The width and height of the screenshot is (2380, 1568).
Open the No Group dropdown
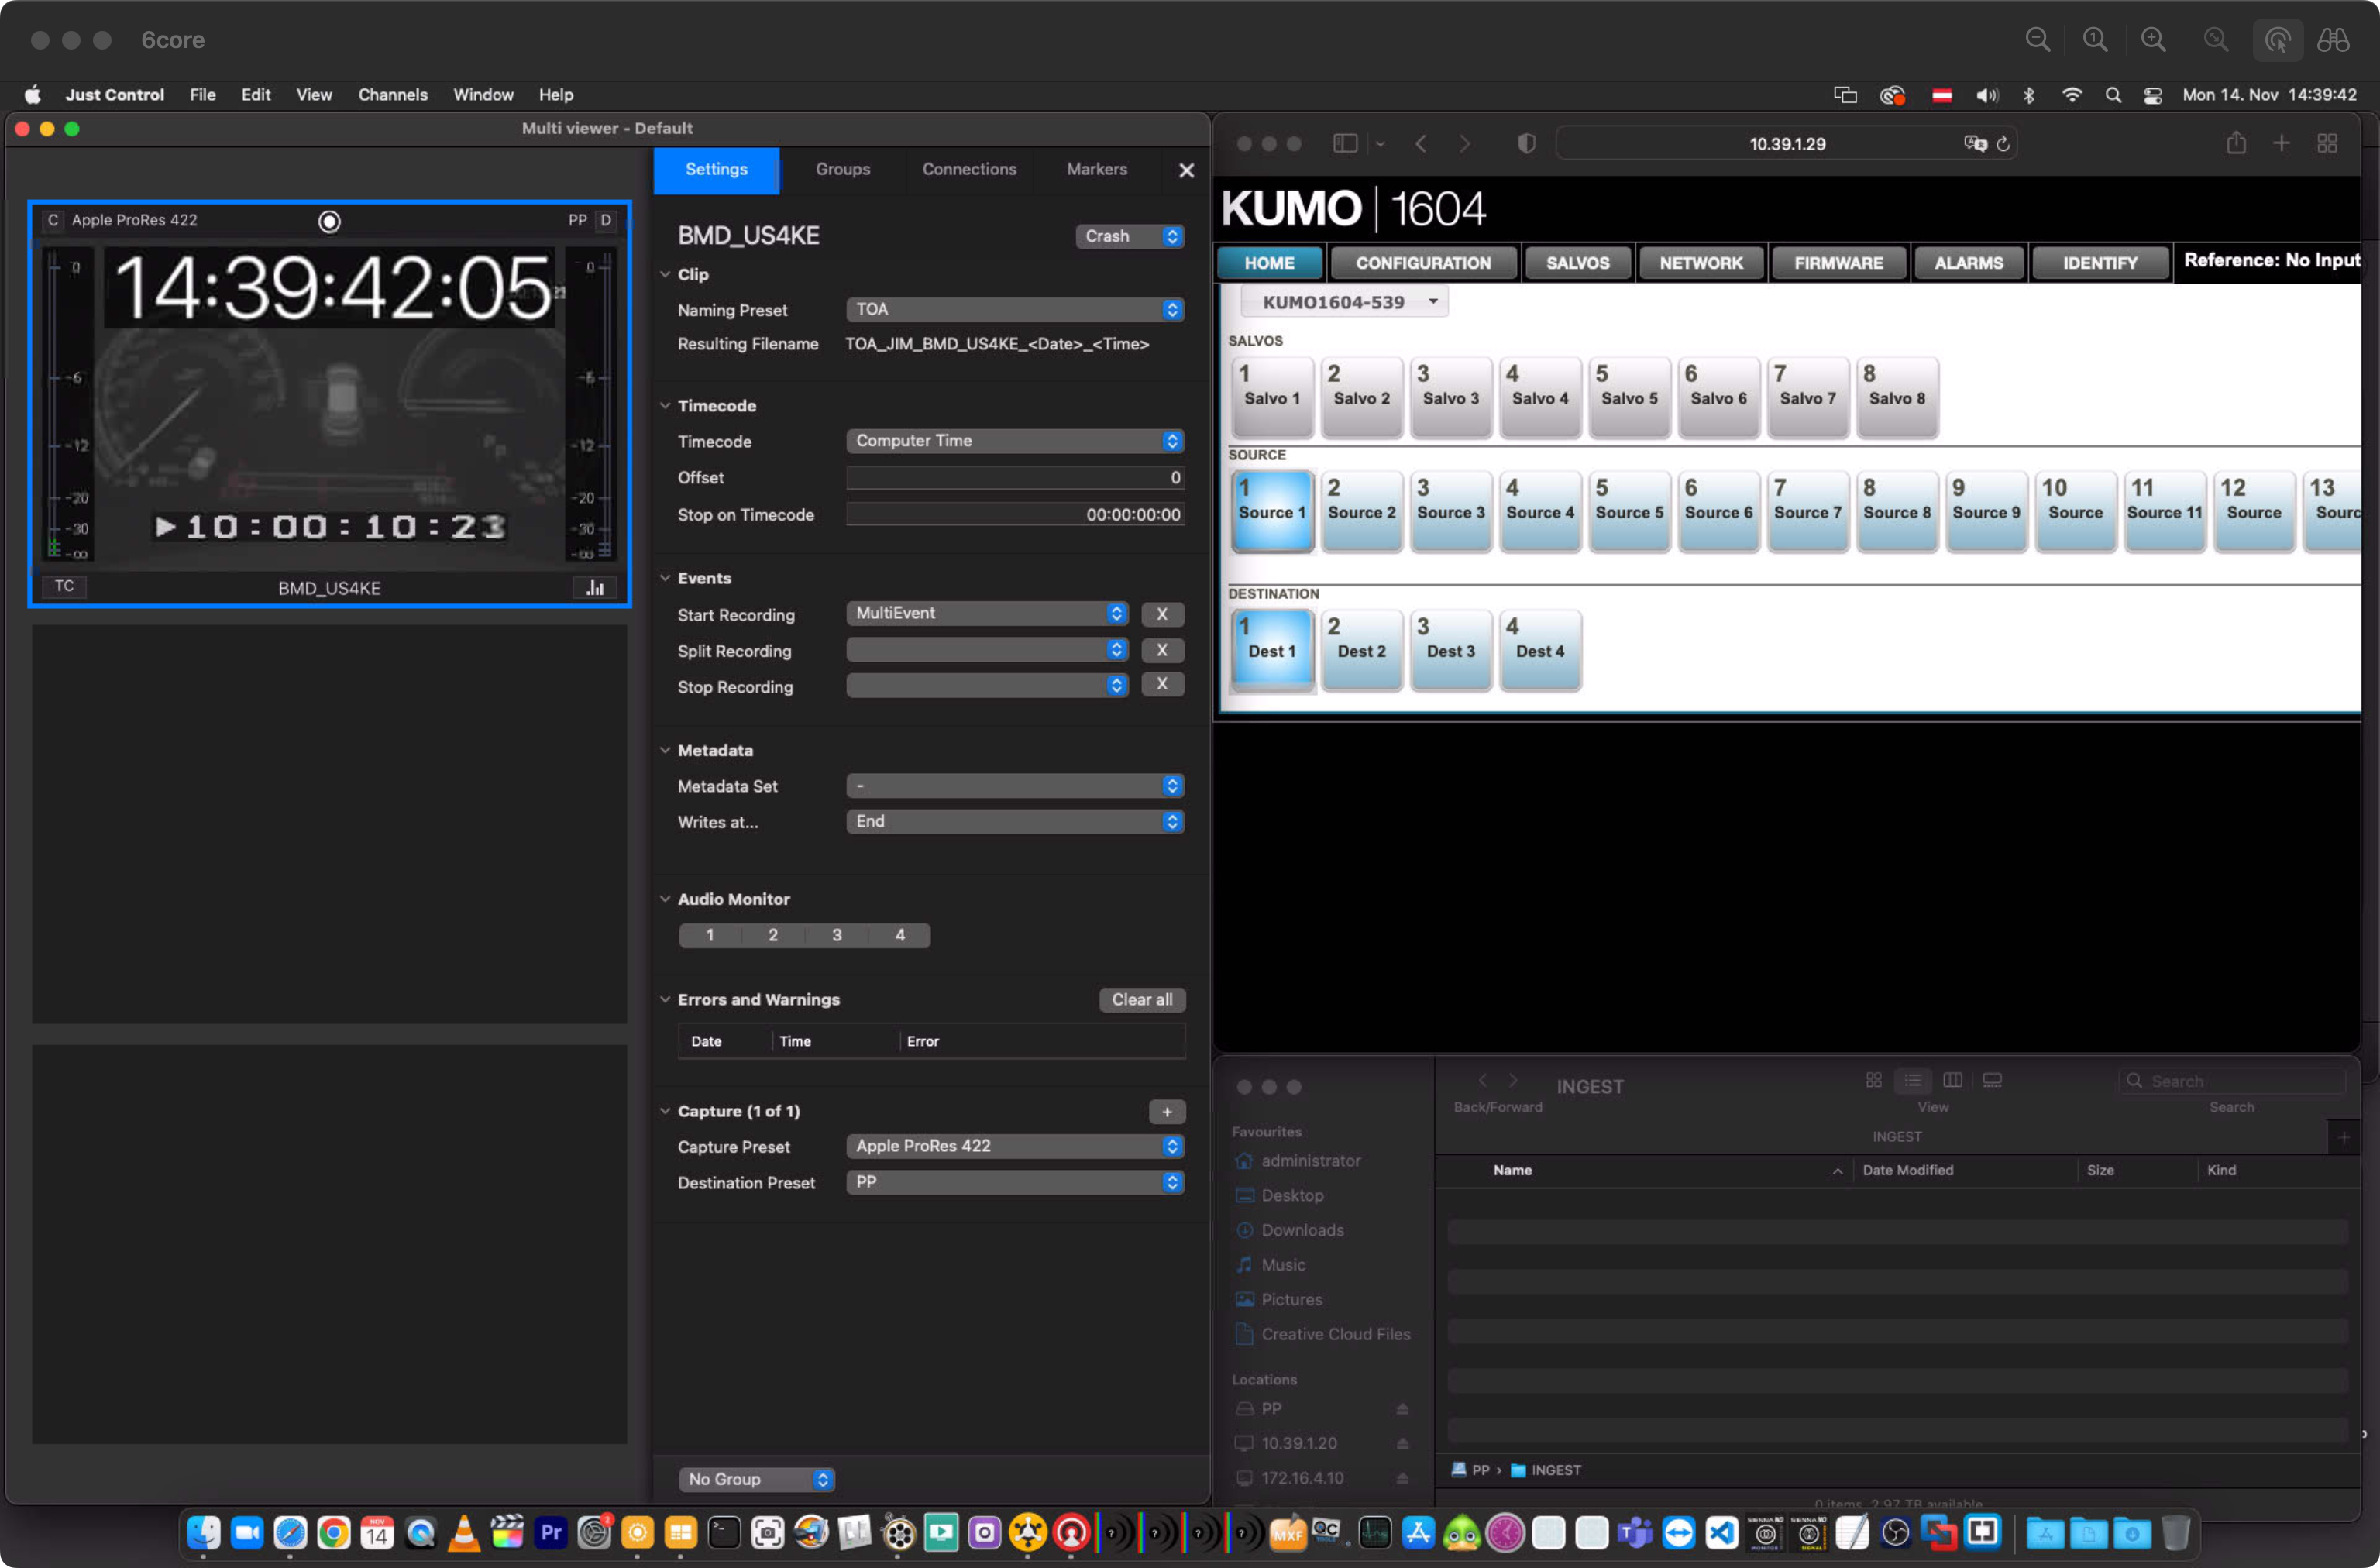coord(757,1479)
